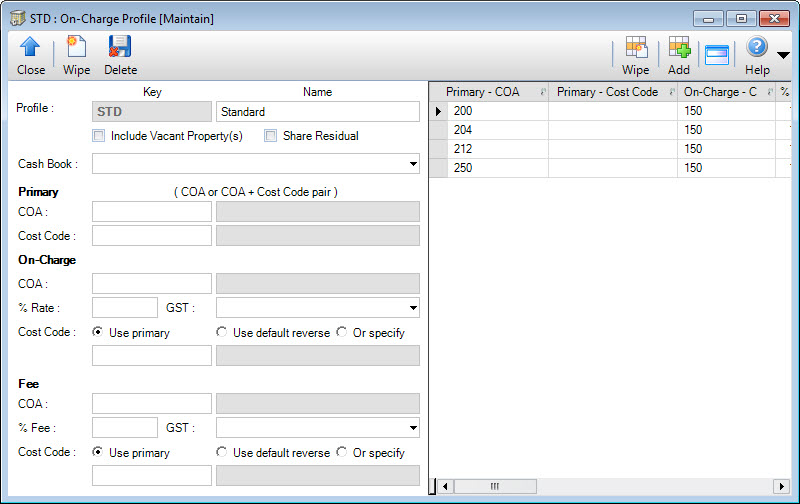Open the Cash Book dropdown
Screen dimensions: 800x504
point(413,164)
